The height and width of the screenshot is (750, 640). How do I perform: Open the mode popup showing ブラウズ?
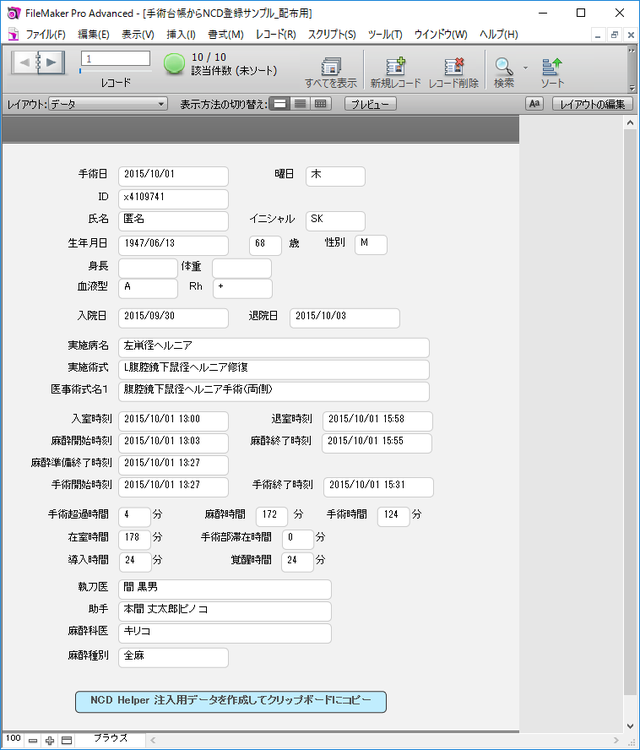(x=110, y=739)
